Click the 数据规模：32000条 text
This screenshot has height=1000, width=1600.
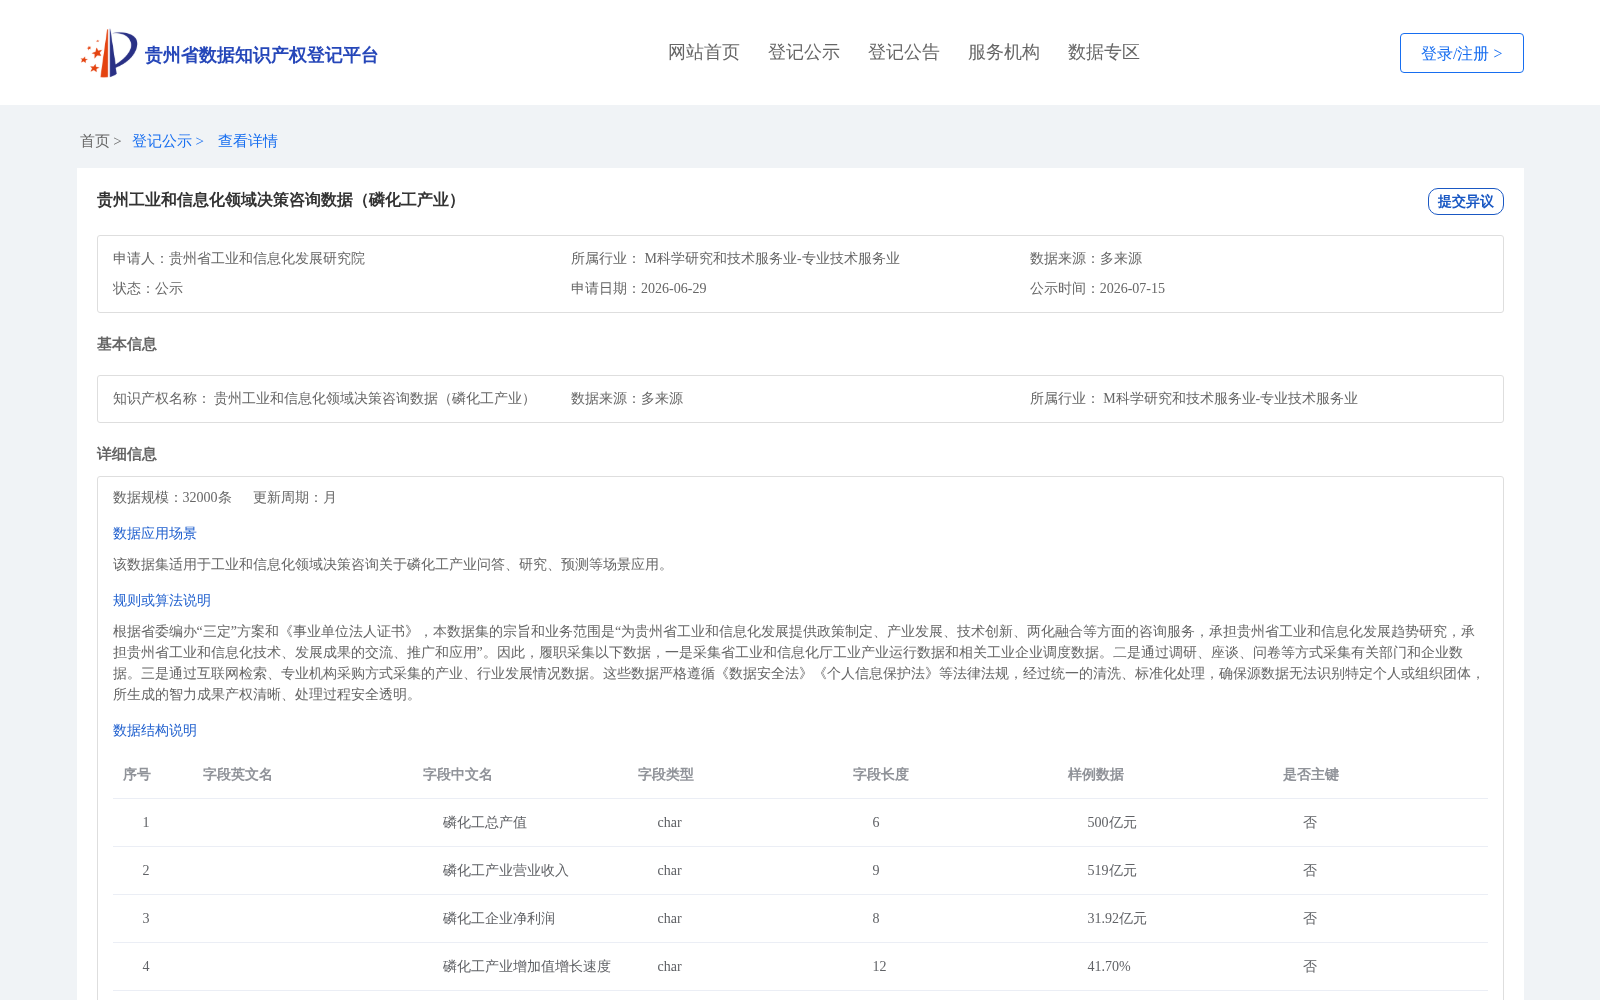point(172,497)
